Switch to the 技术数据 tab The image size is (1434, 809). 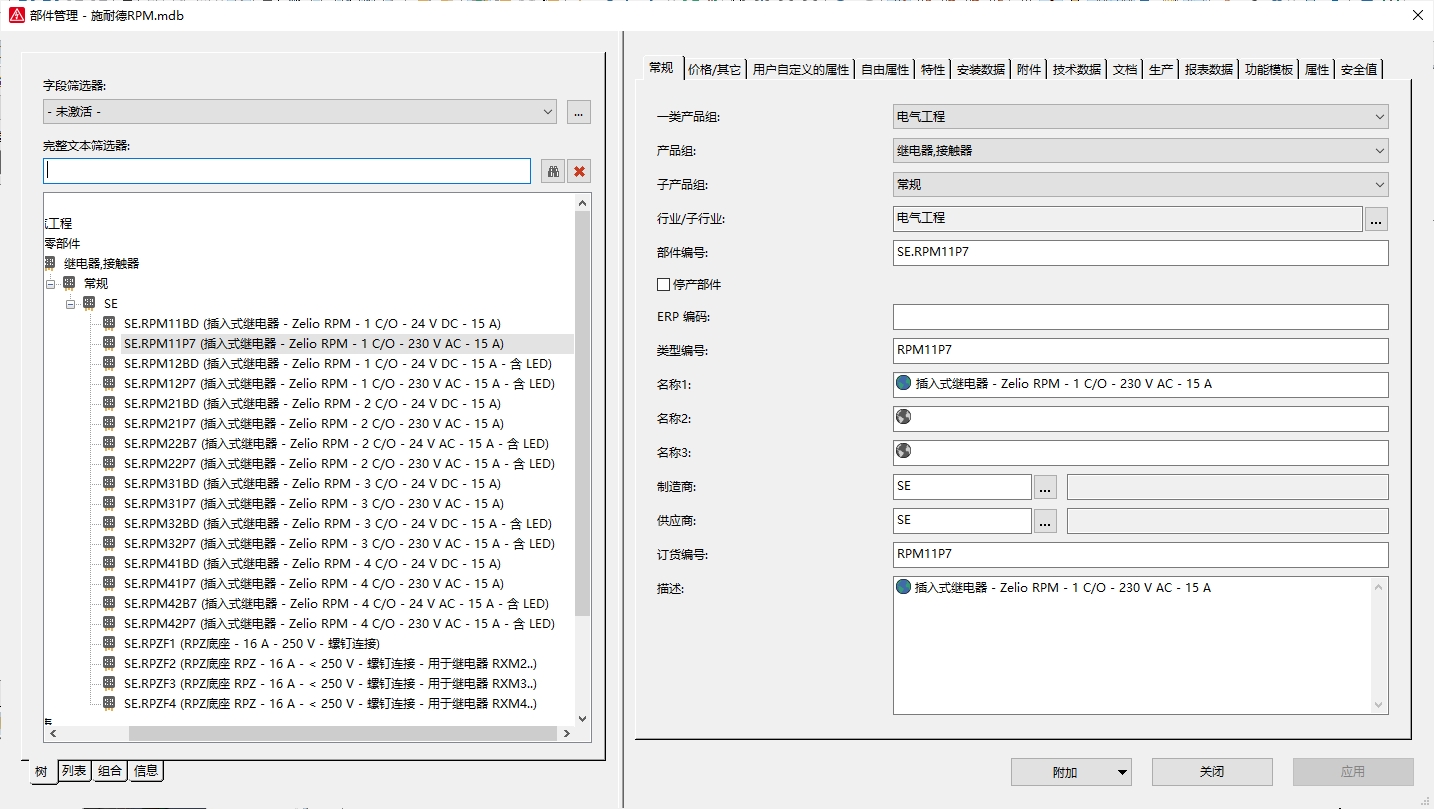[x=1076, y=70]
